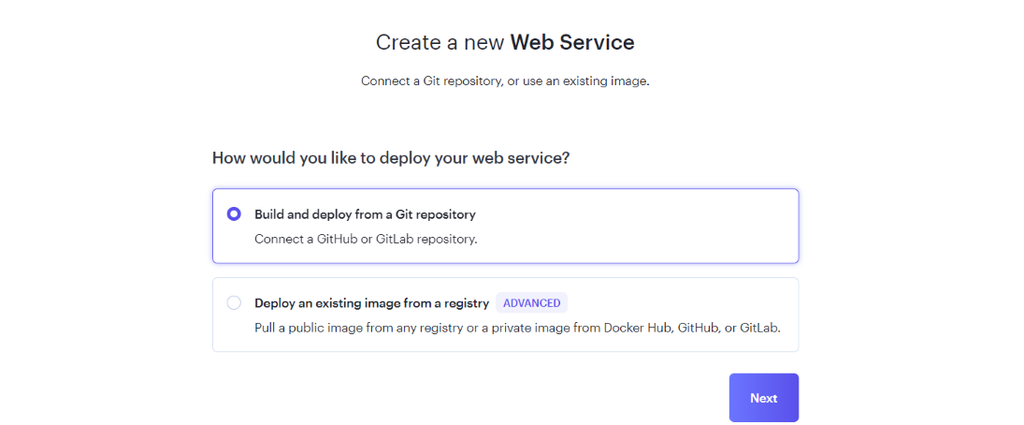
Task: Click the subtitle about connecting a Git repository
Action: pos(505,81)
